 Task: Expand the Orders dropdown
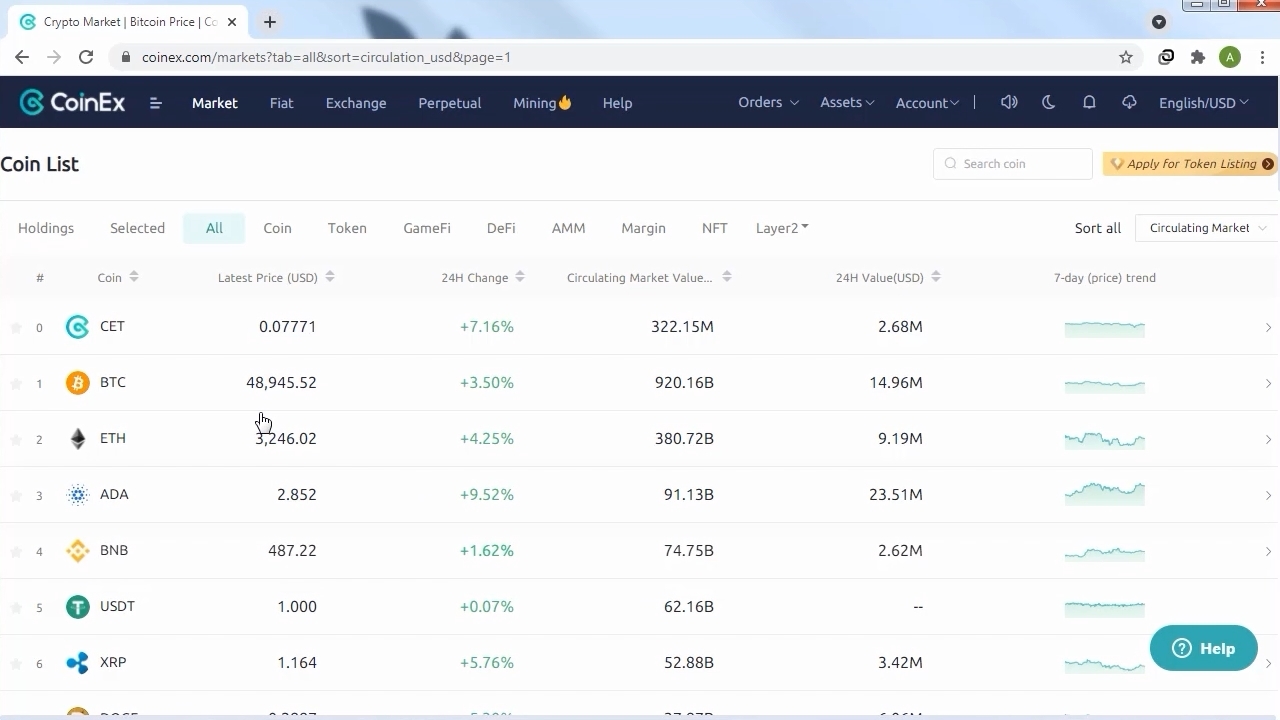pos(768,102)
